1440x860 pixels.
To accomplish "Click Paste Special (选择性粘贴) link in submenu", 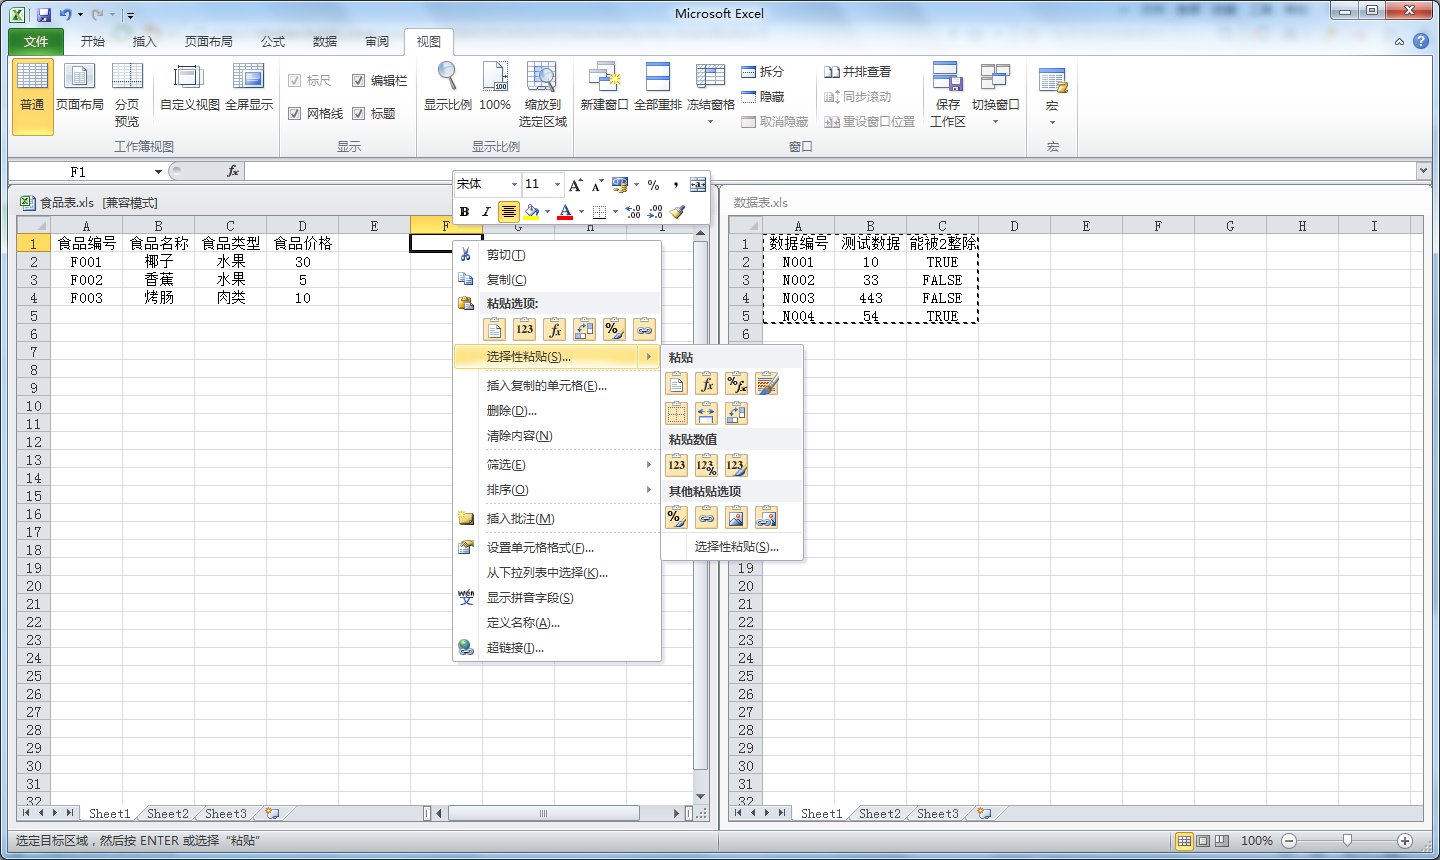I will click(x=736, y=547).
